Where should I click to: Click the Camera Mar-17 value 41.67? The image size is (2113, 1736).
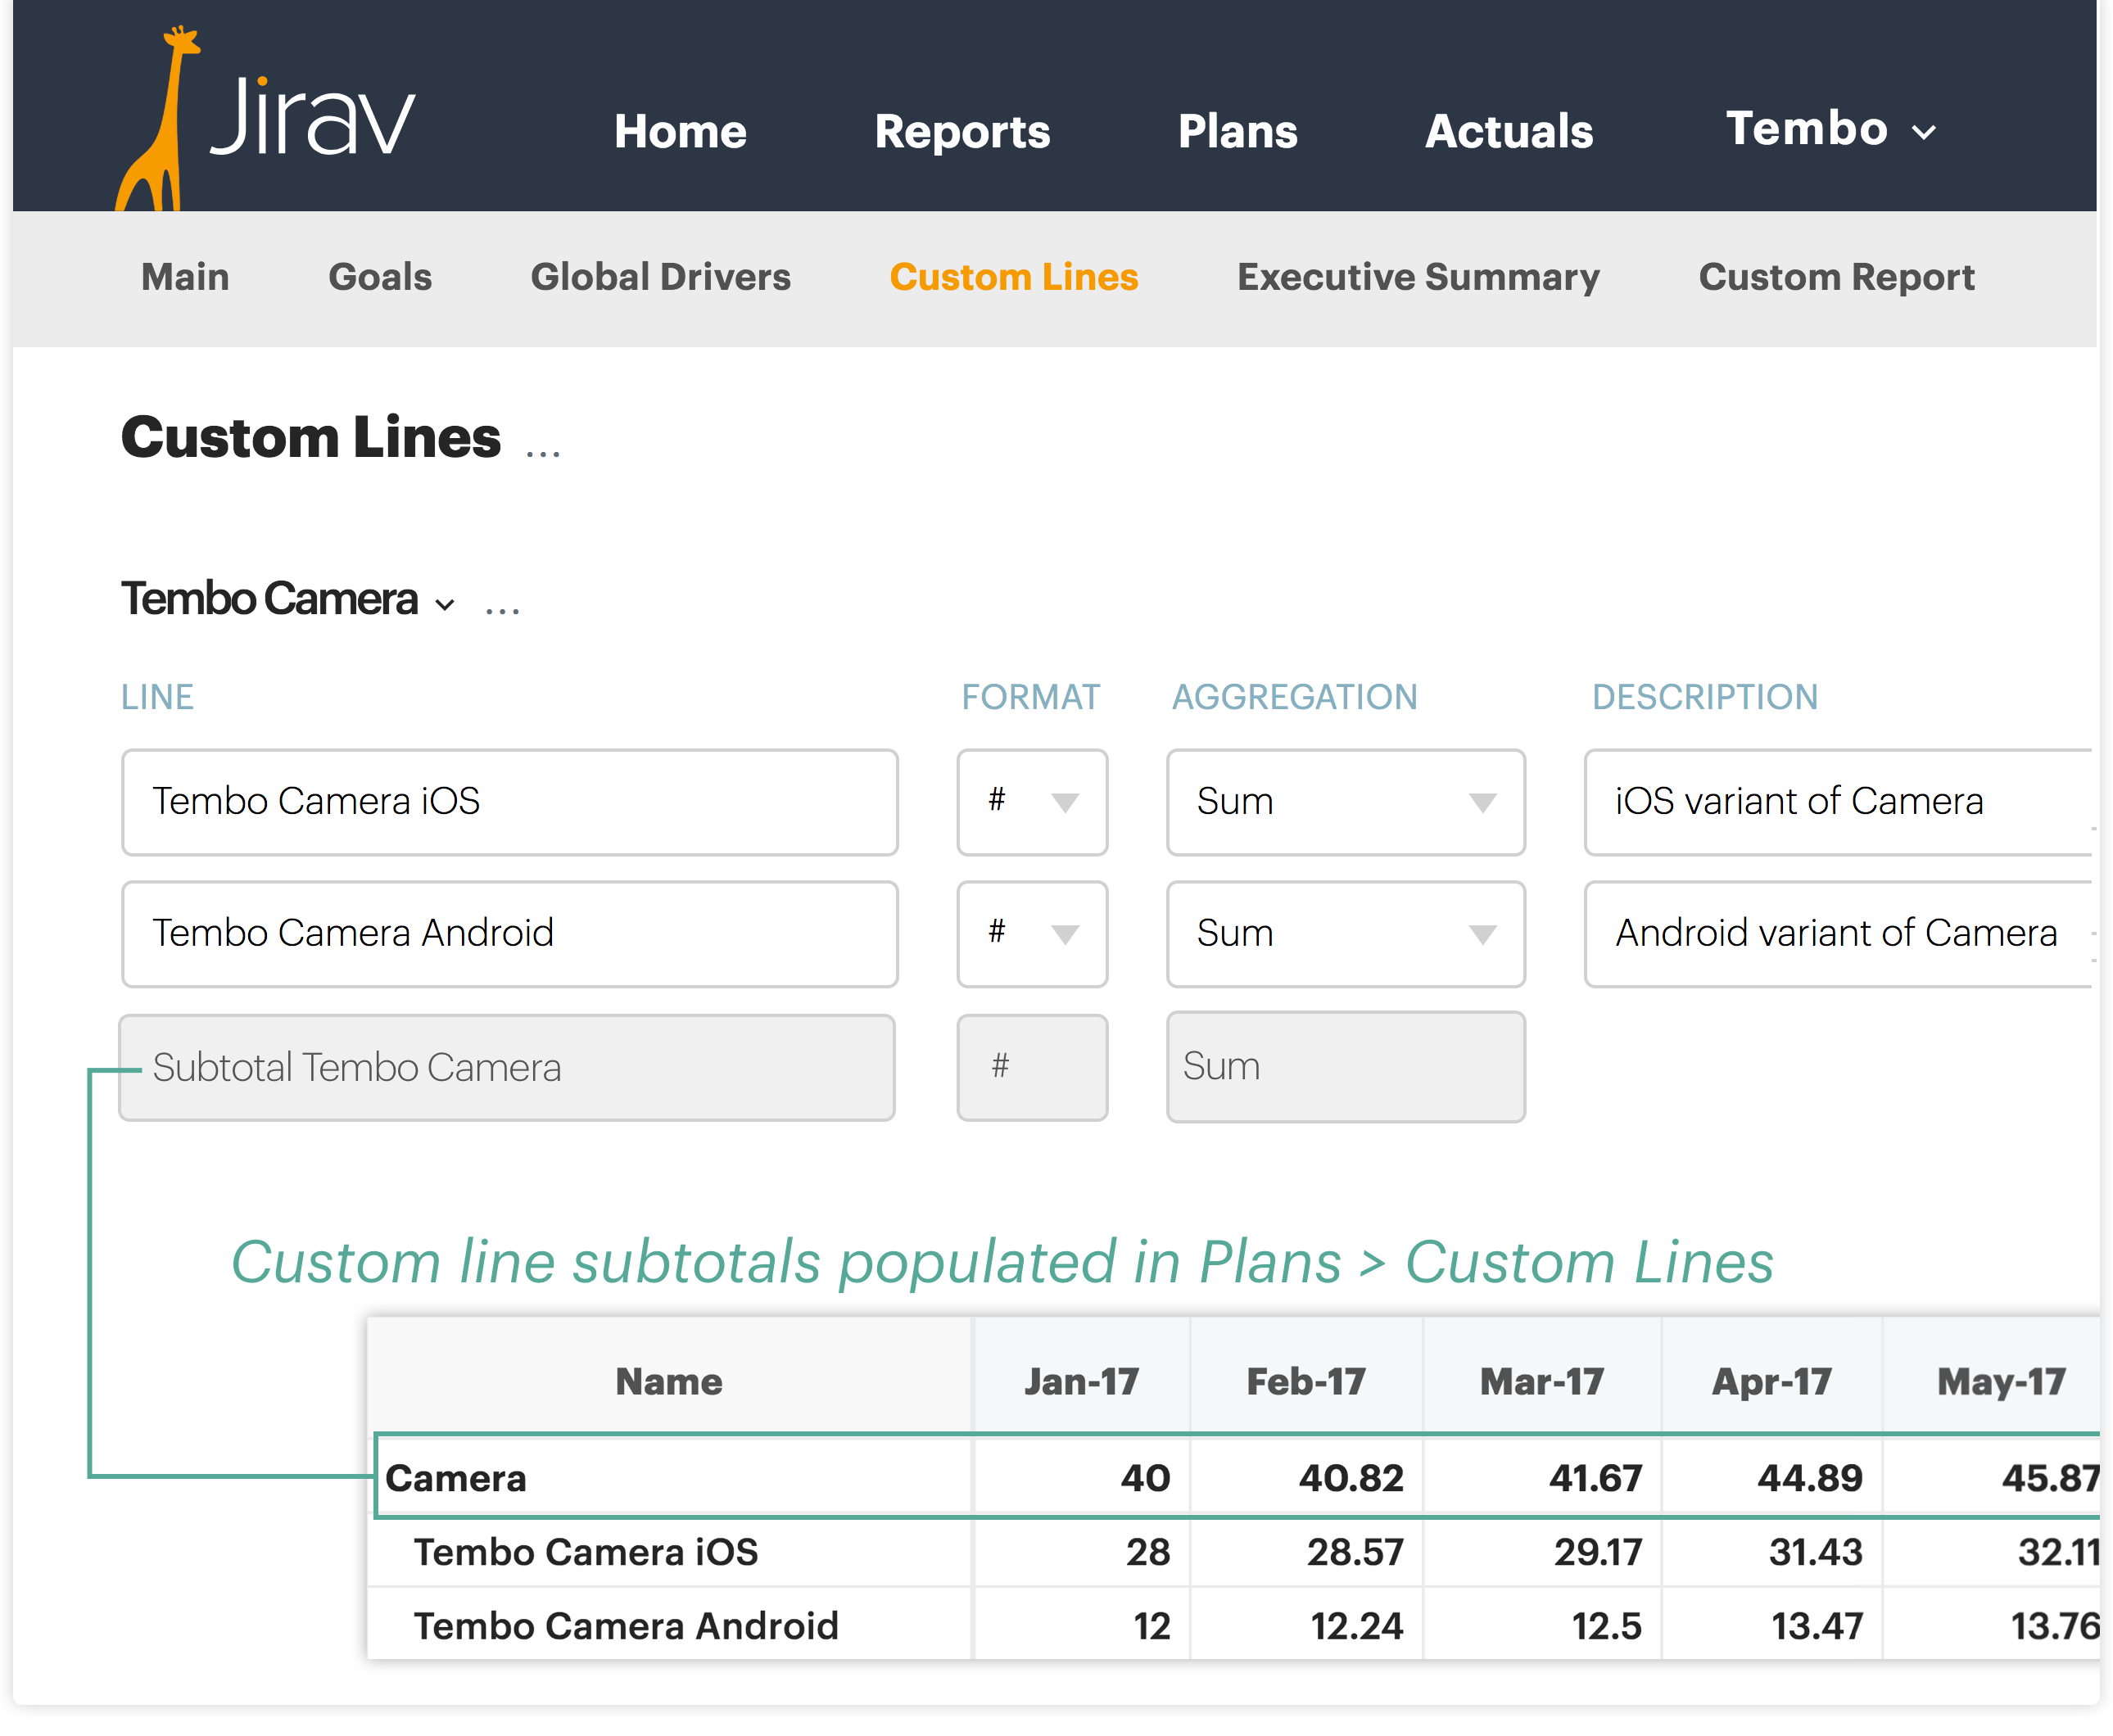(1595, 1478)
